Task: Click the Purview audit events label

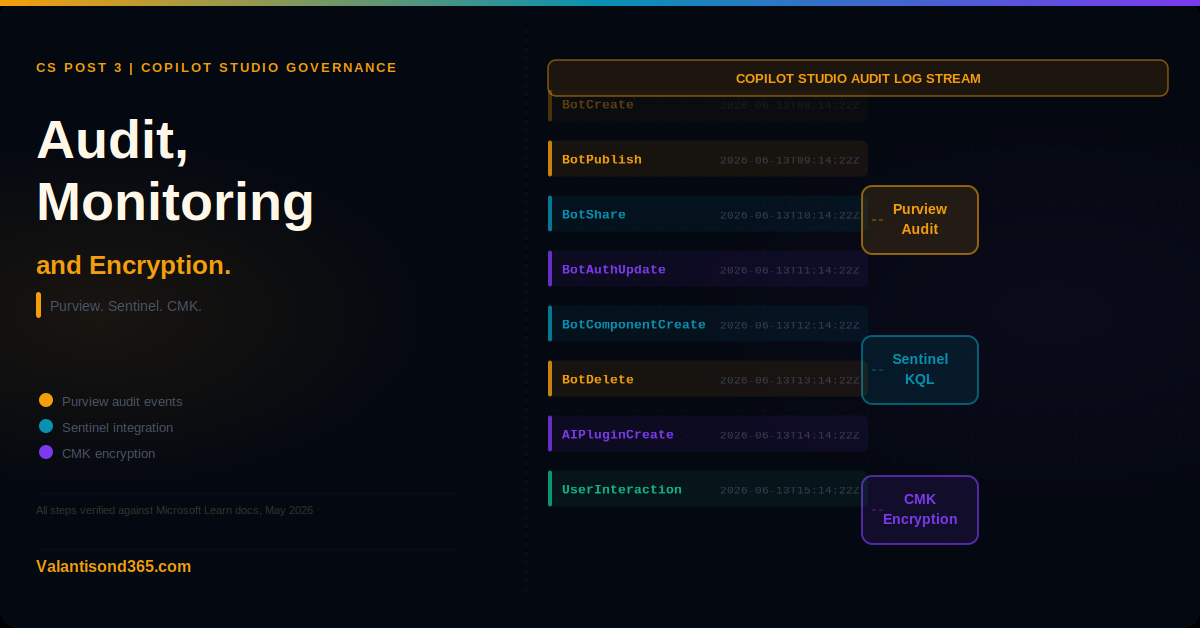Action: pyautogui.click(x=122, y=401)
